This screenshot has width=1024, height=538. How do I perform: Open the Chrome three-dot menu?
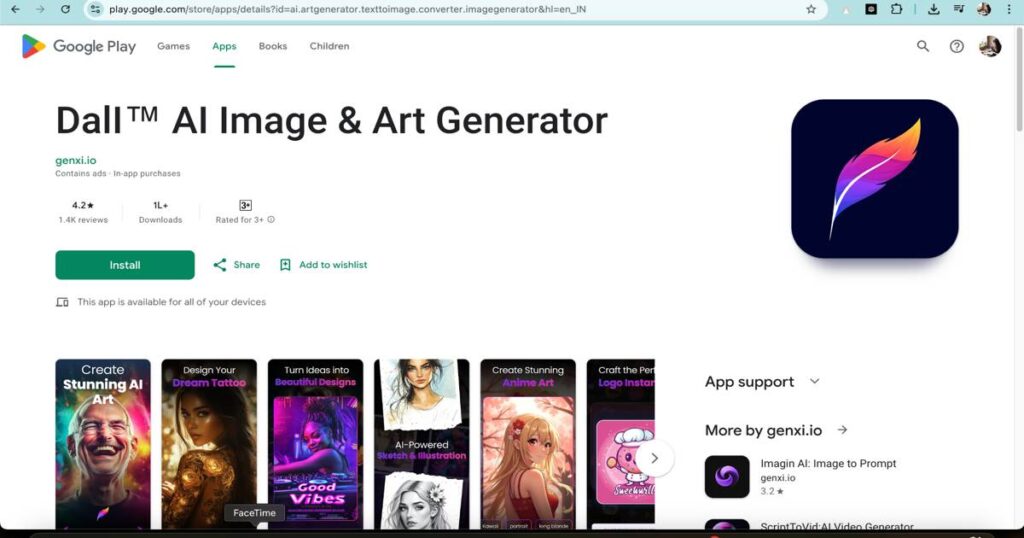click(x=1009, y=9)
